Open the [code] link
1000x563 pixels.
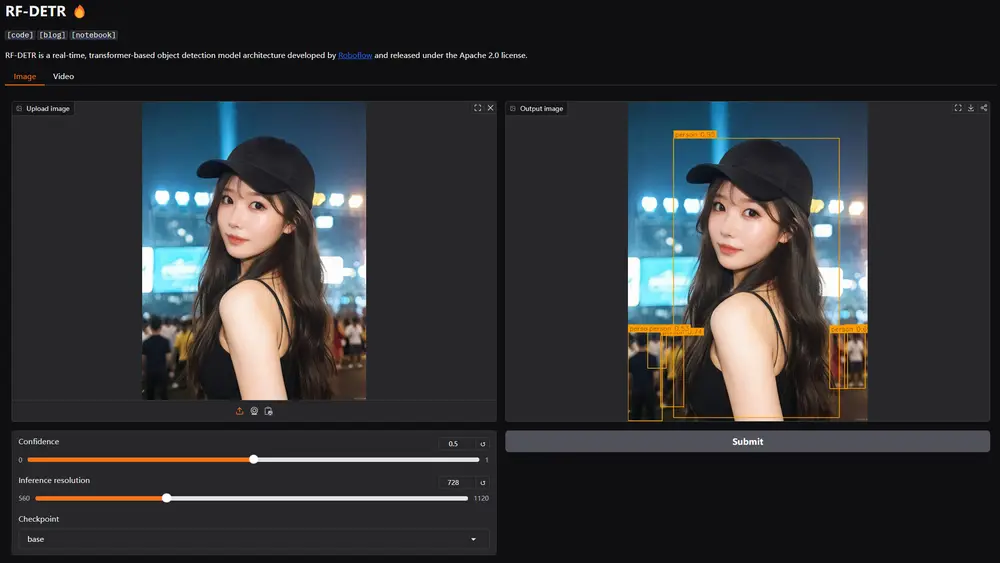pyautogui.click(x=20, y=35)
